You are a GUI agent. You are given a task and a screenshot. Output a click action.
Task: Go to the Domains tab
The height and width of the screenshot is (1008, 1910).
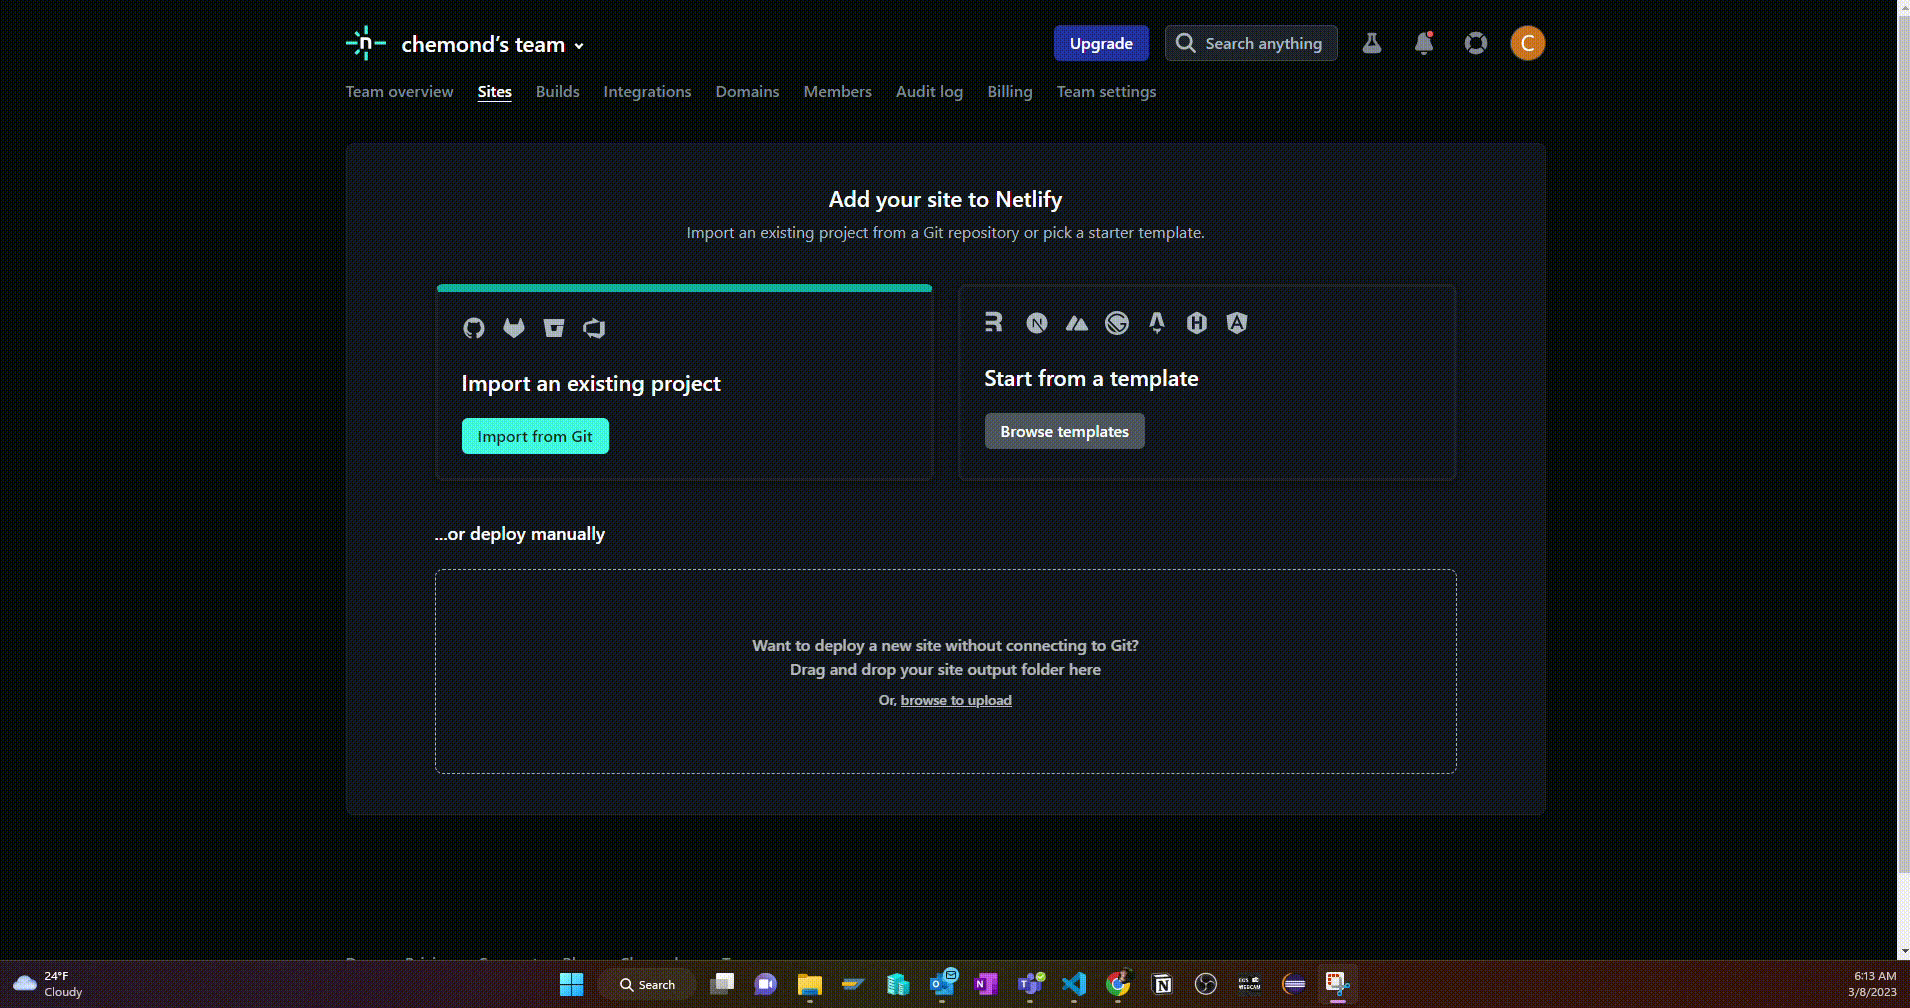[747, 92]
